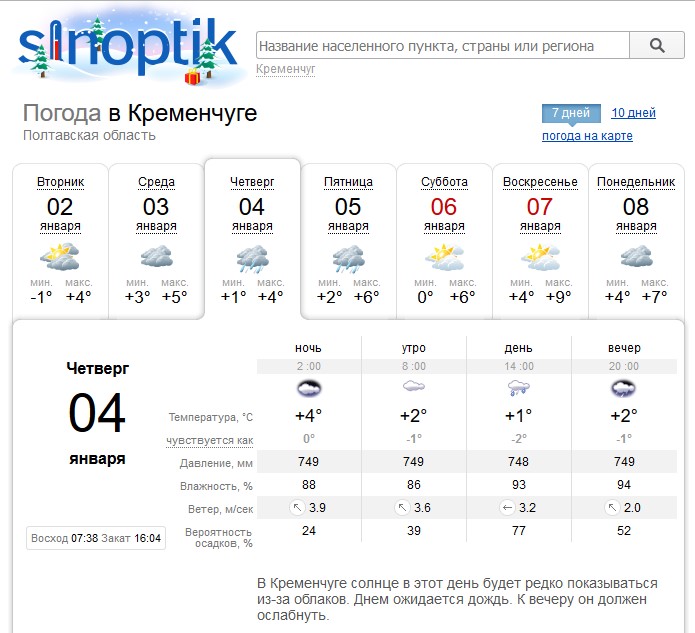The image size is (695, 633).
Task: Click the Кременчуг link under search
Action: (286, 69)
